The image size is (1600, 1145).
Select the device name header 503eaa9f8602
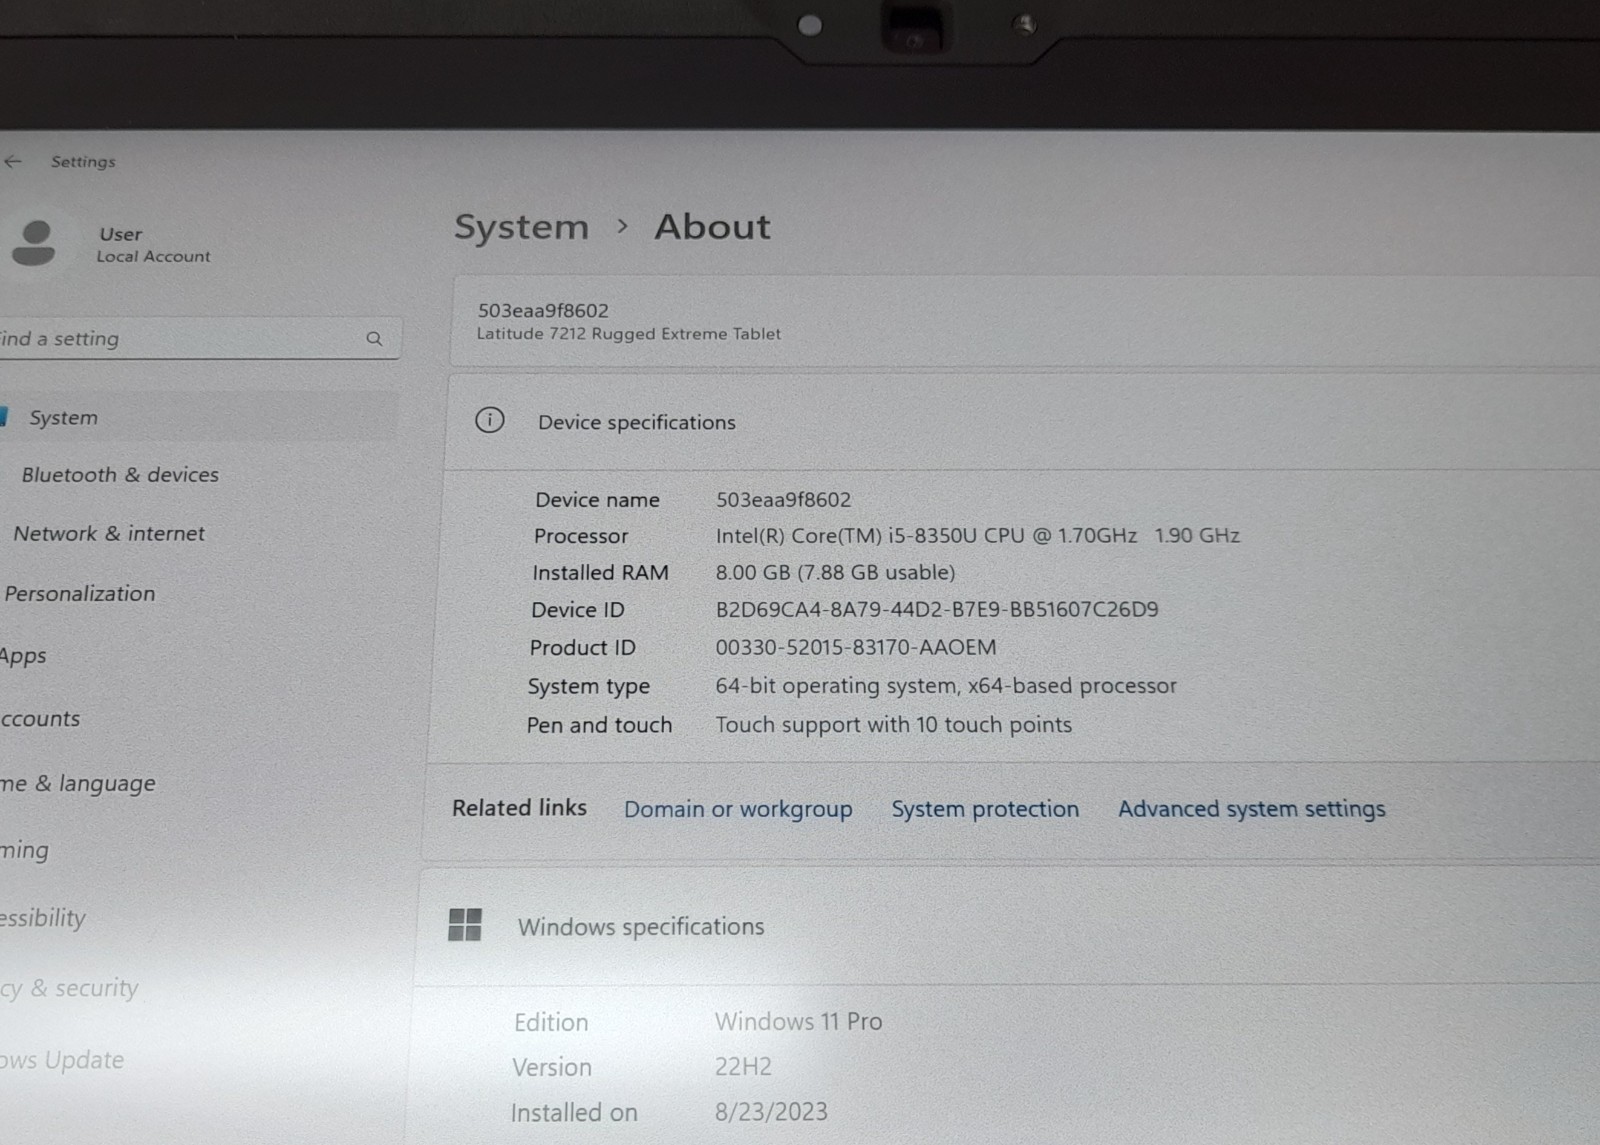coord(543,311)
